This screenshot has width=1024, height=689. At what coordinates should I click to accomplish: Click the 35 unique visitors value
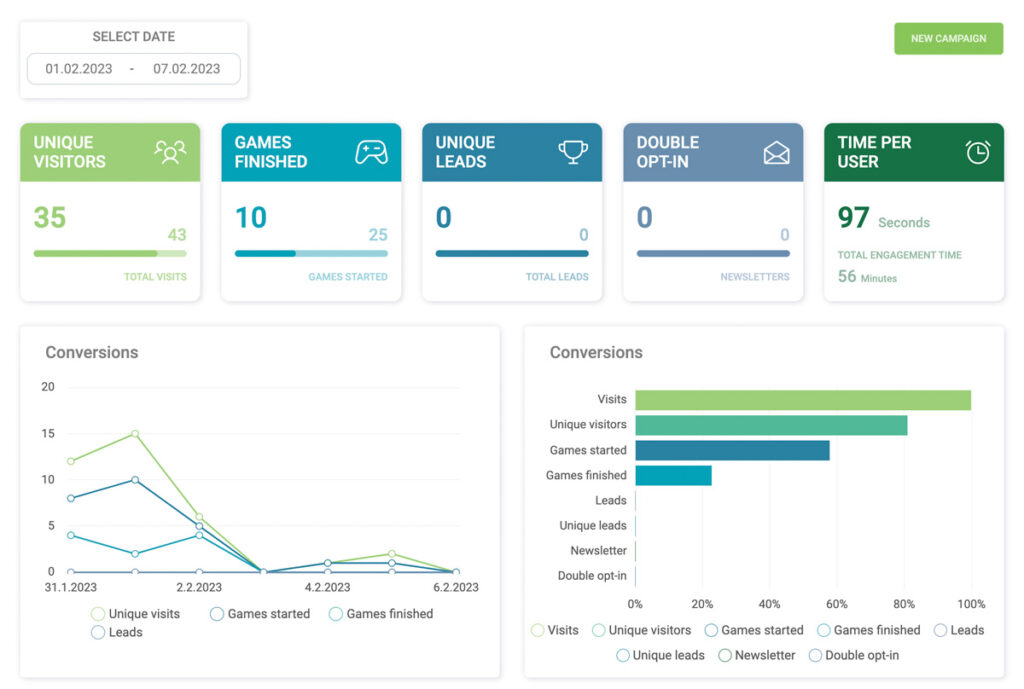point(50,217)
